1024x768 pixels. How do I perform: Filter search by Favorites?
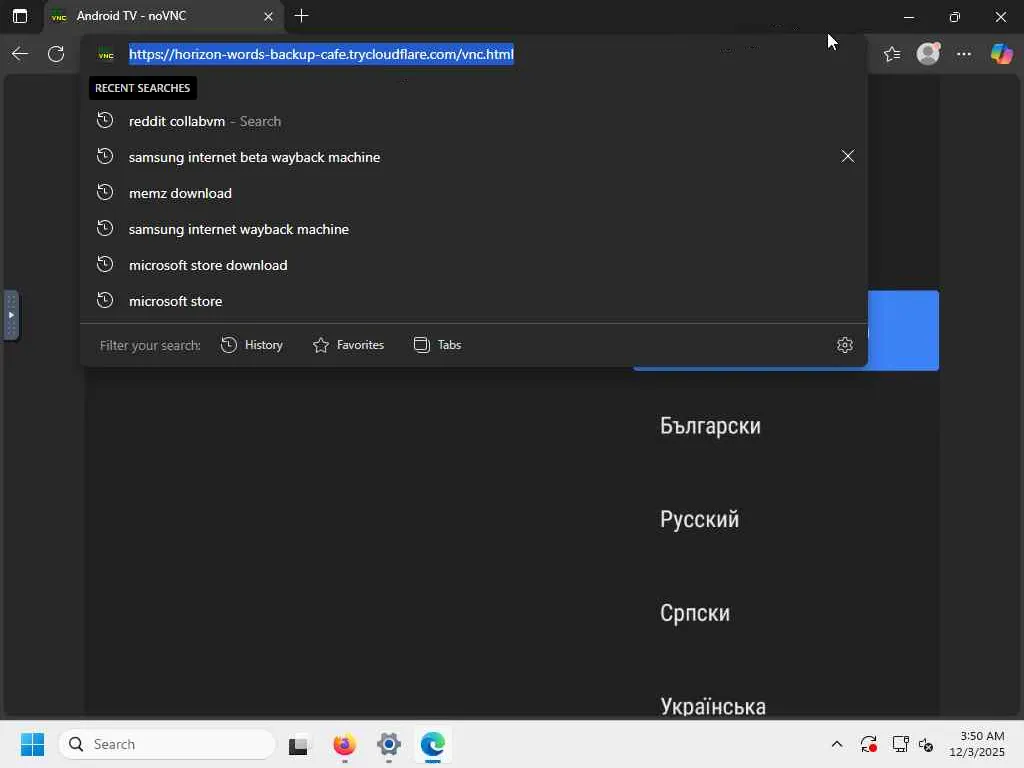pyautogui.click(x=348, y=345)
